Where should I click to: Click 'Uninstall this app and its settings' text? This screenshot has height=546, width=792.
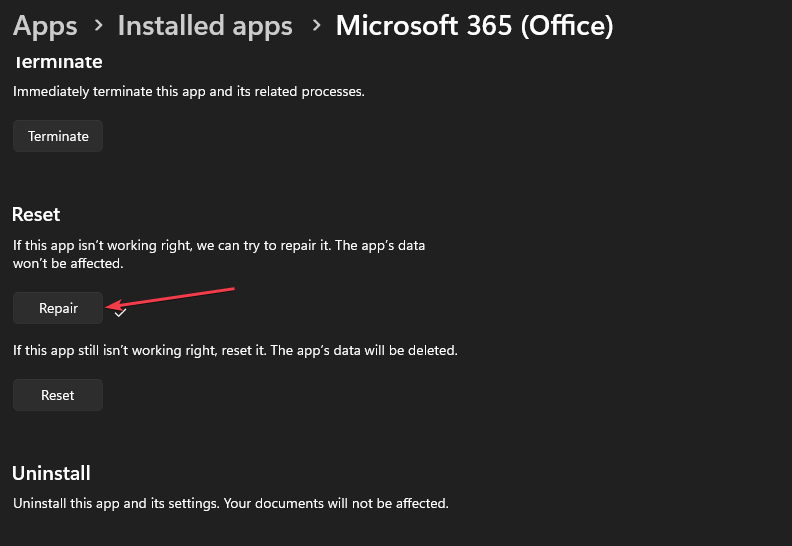pos(117,503)
